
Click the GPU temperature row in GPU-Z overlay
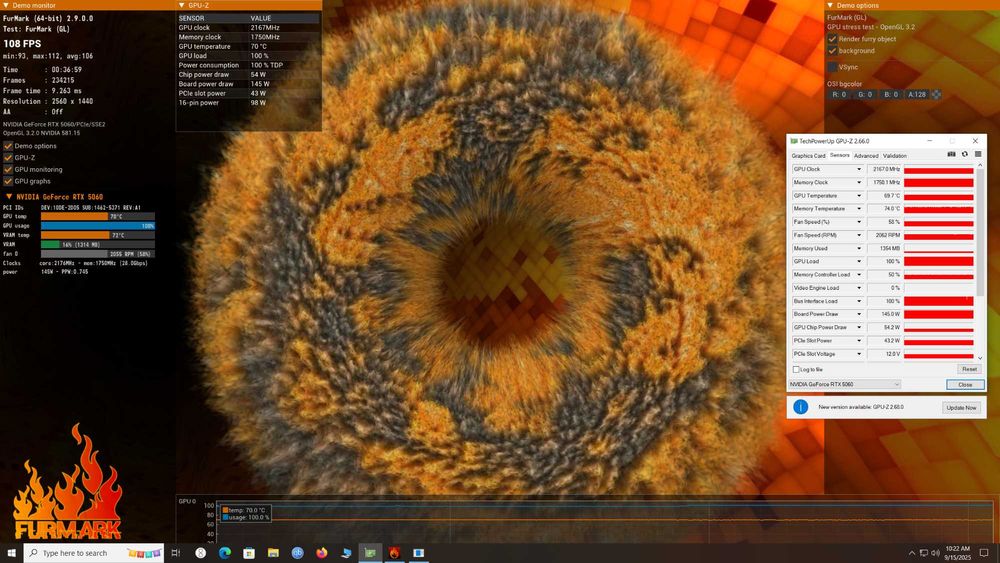click(x=248, y=47)
